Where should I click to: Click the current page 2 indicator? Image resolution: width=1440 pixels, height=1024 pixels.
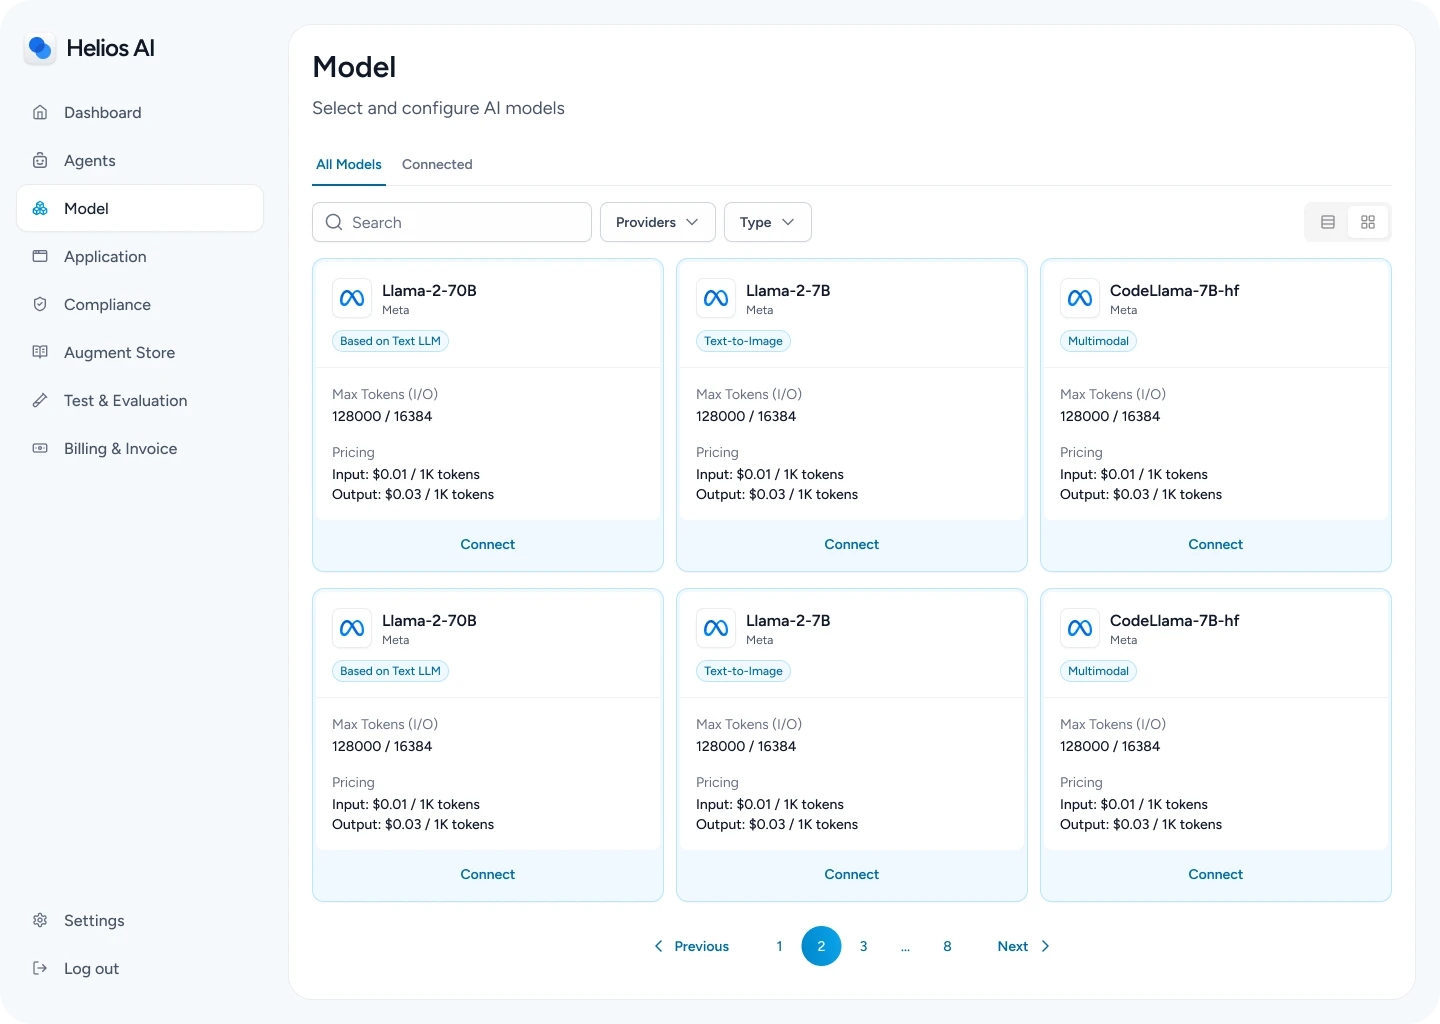(x=821, y=946)
